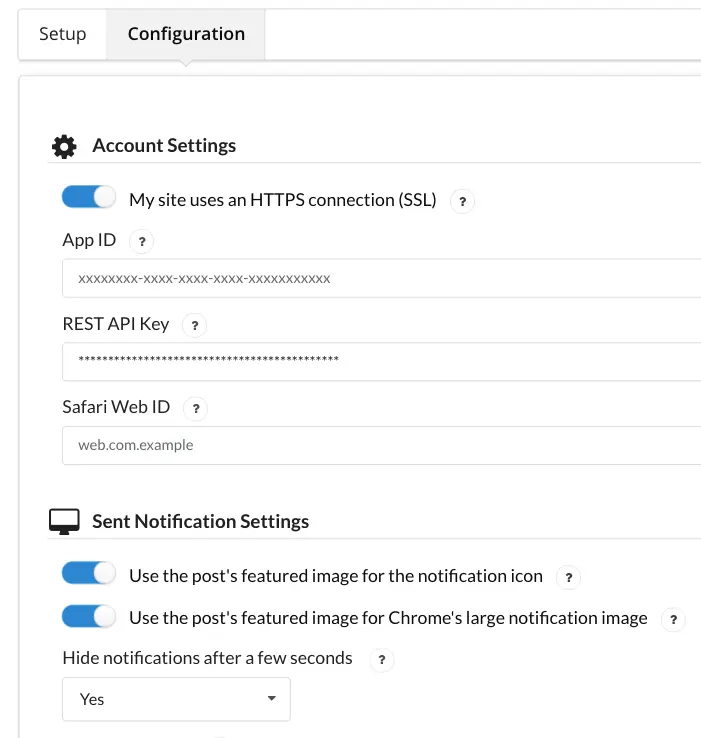Click the Account Settings gear icon
Screen dimensions: 701x738
64,147
